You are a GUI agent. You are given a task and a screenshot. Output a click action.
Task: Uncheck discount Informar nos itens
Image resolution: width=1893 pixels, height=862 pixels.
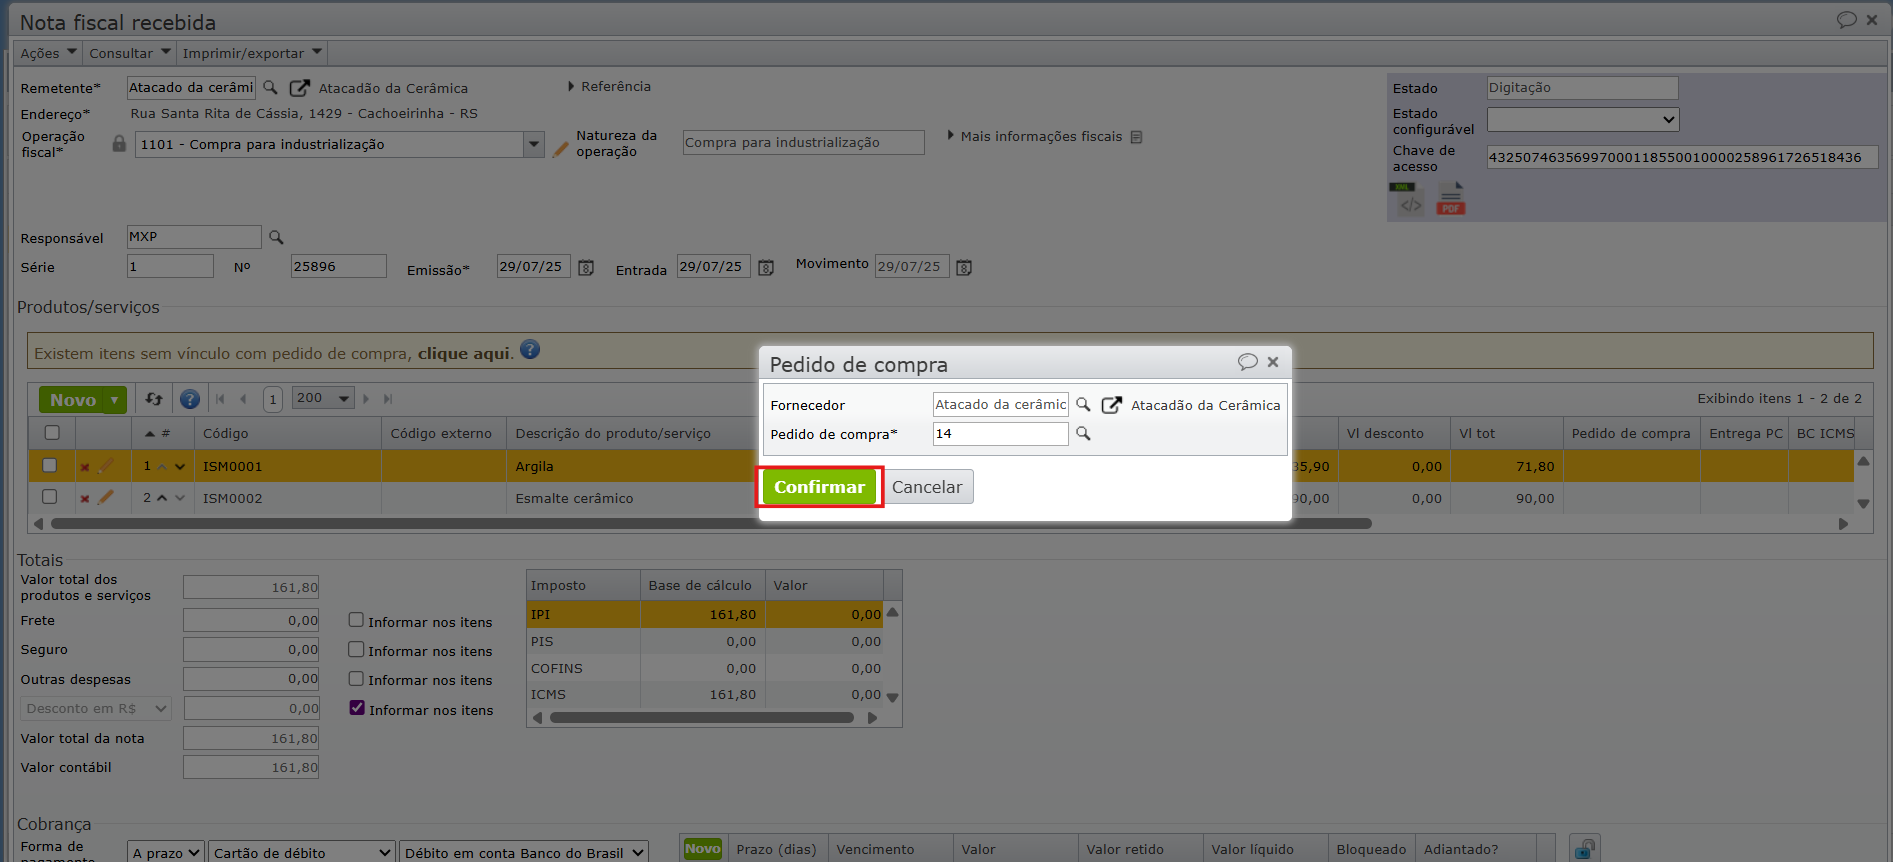pyautogui.click(x=357, y=708)
